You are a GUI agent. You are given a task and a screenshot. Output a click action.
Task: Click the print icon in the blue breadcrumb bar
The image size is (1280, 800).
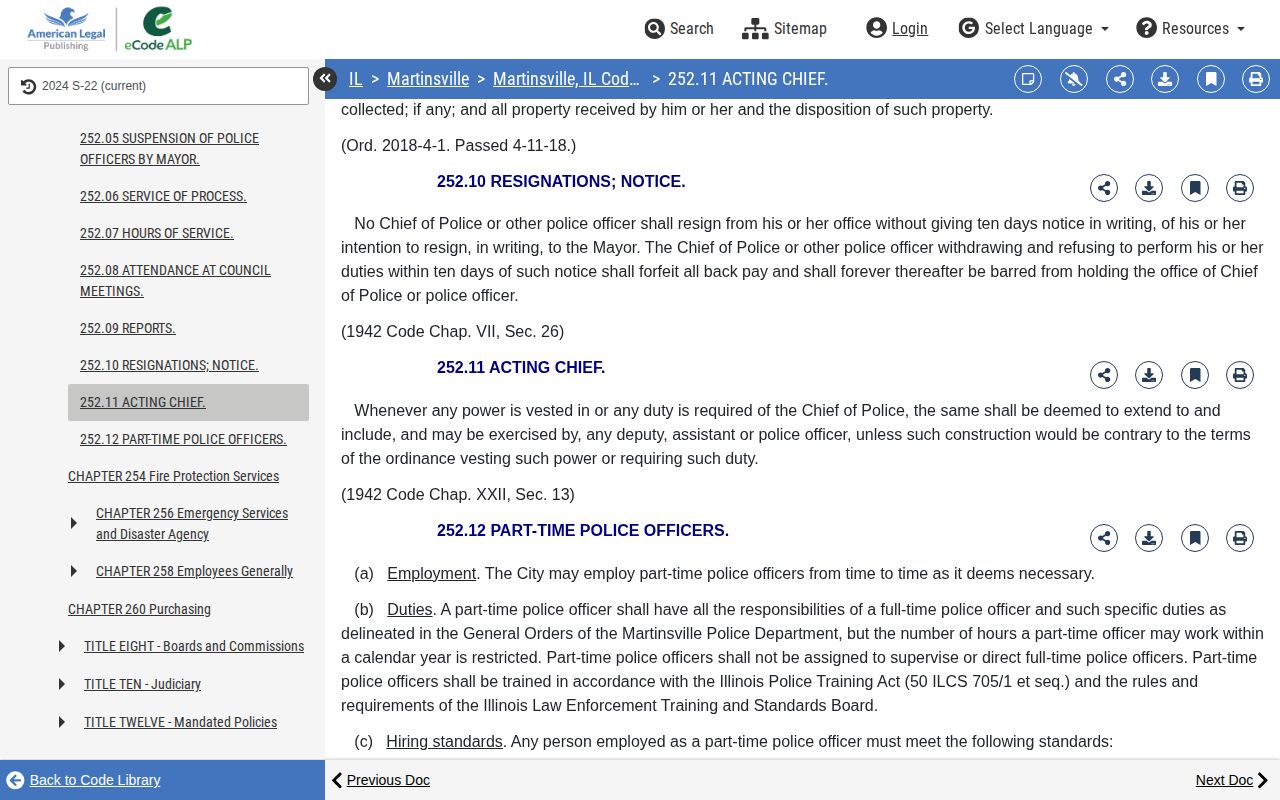[x=1256, y=79]
